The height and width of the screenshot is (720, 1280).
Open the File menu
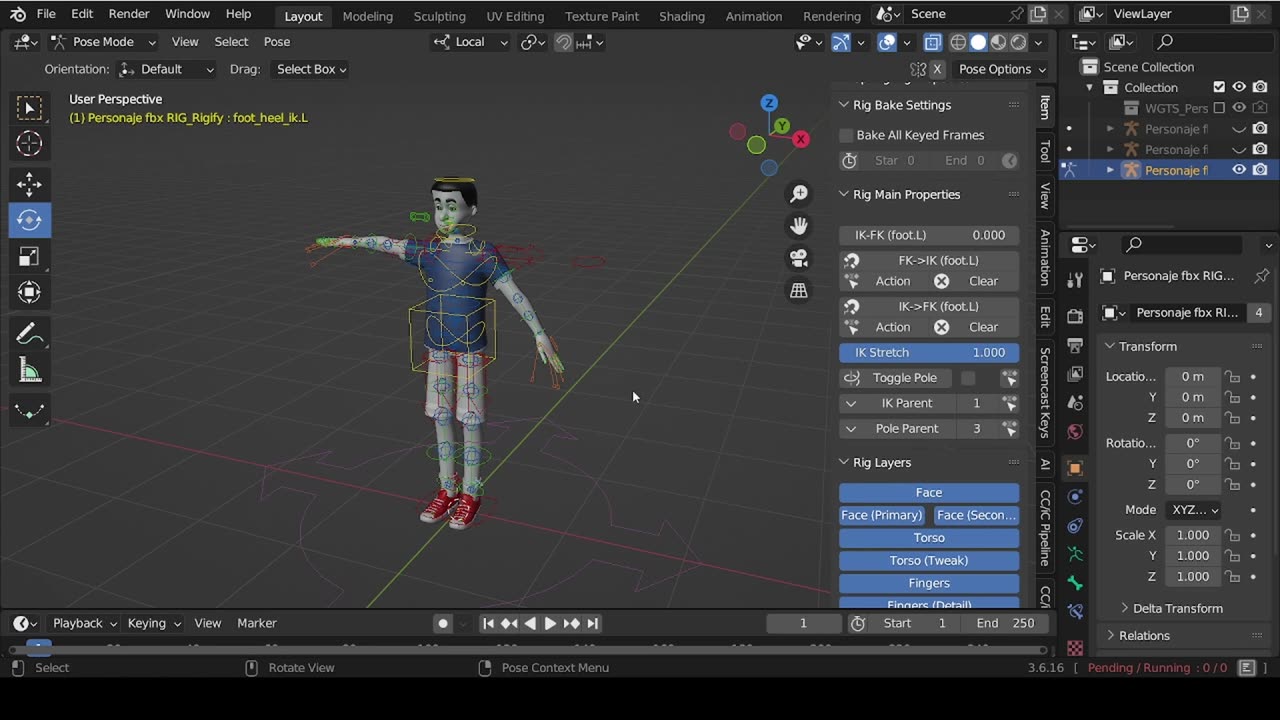[46, 14]
